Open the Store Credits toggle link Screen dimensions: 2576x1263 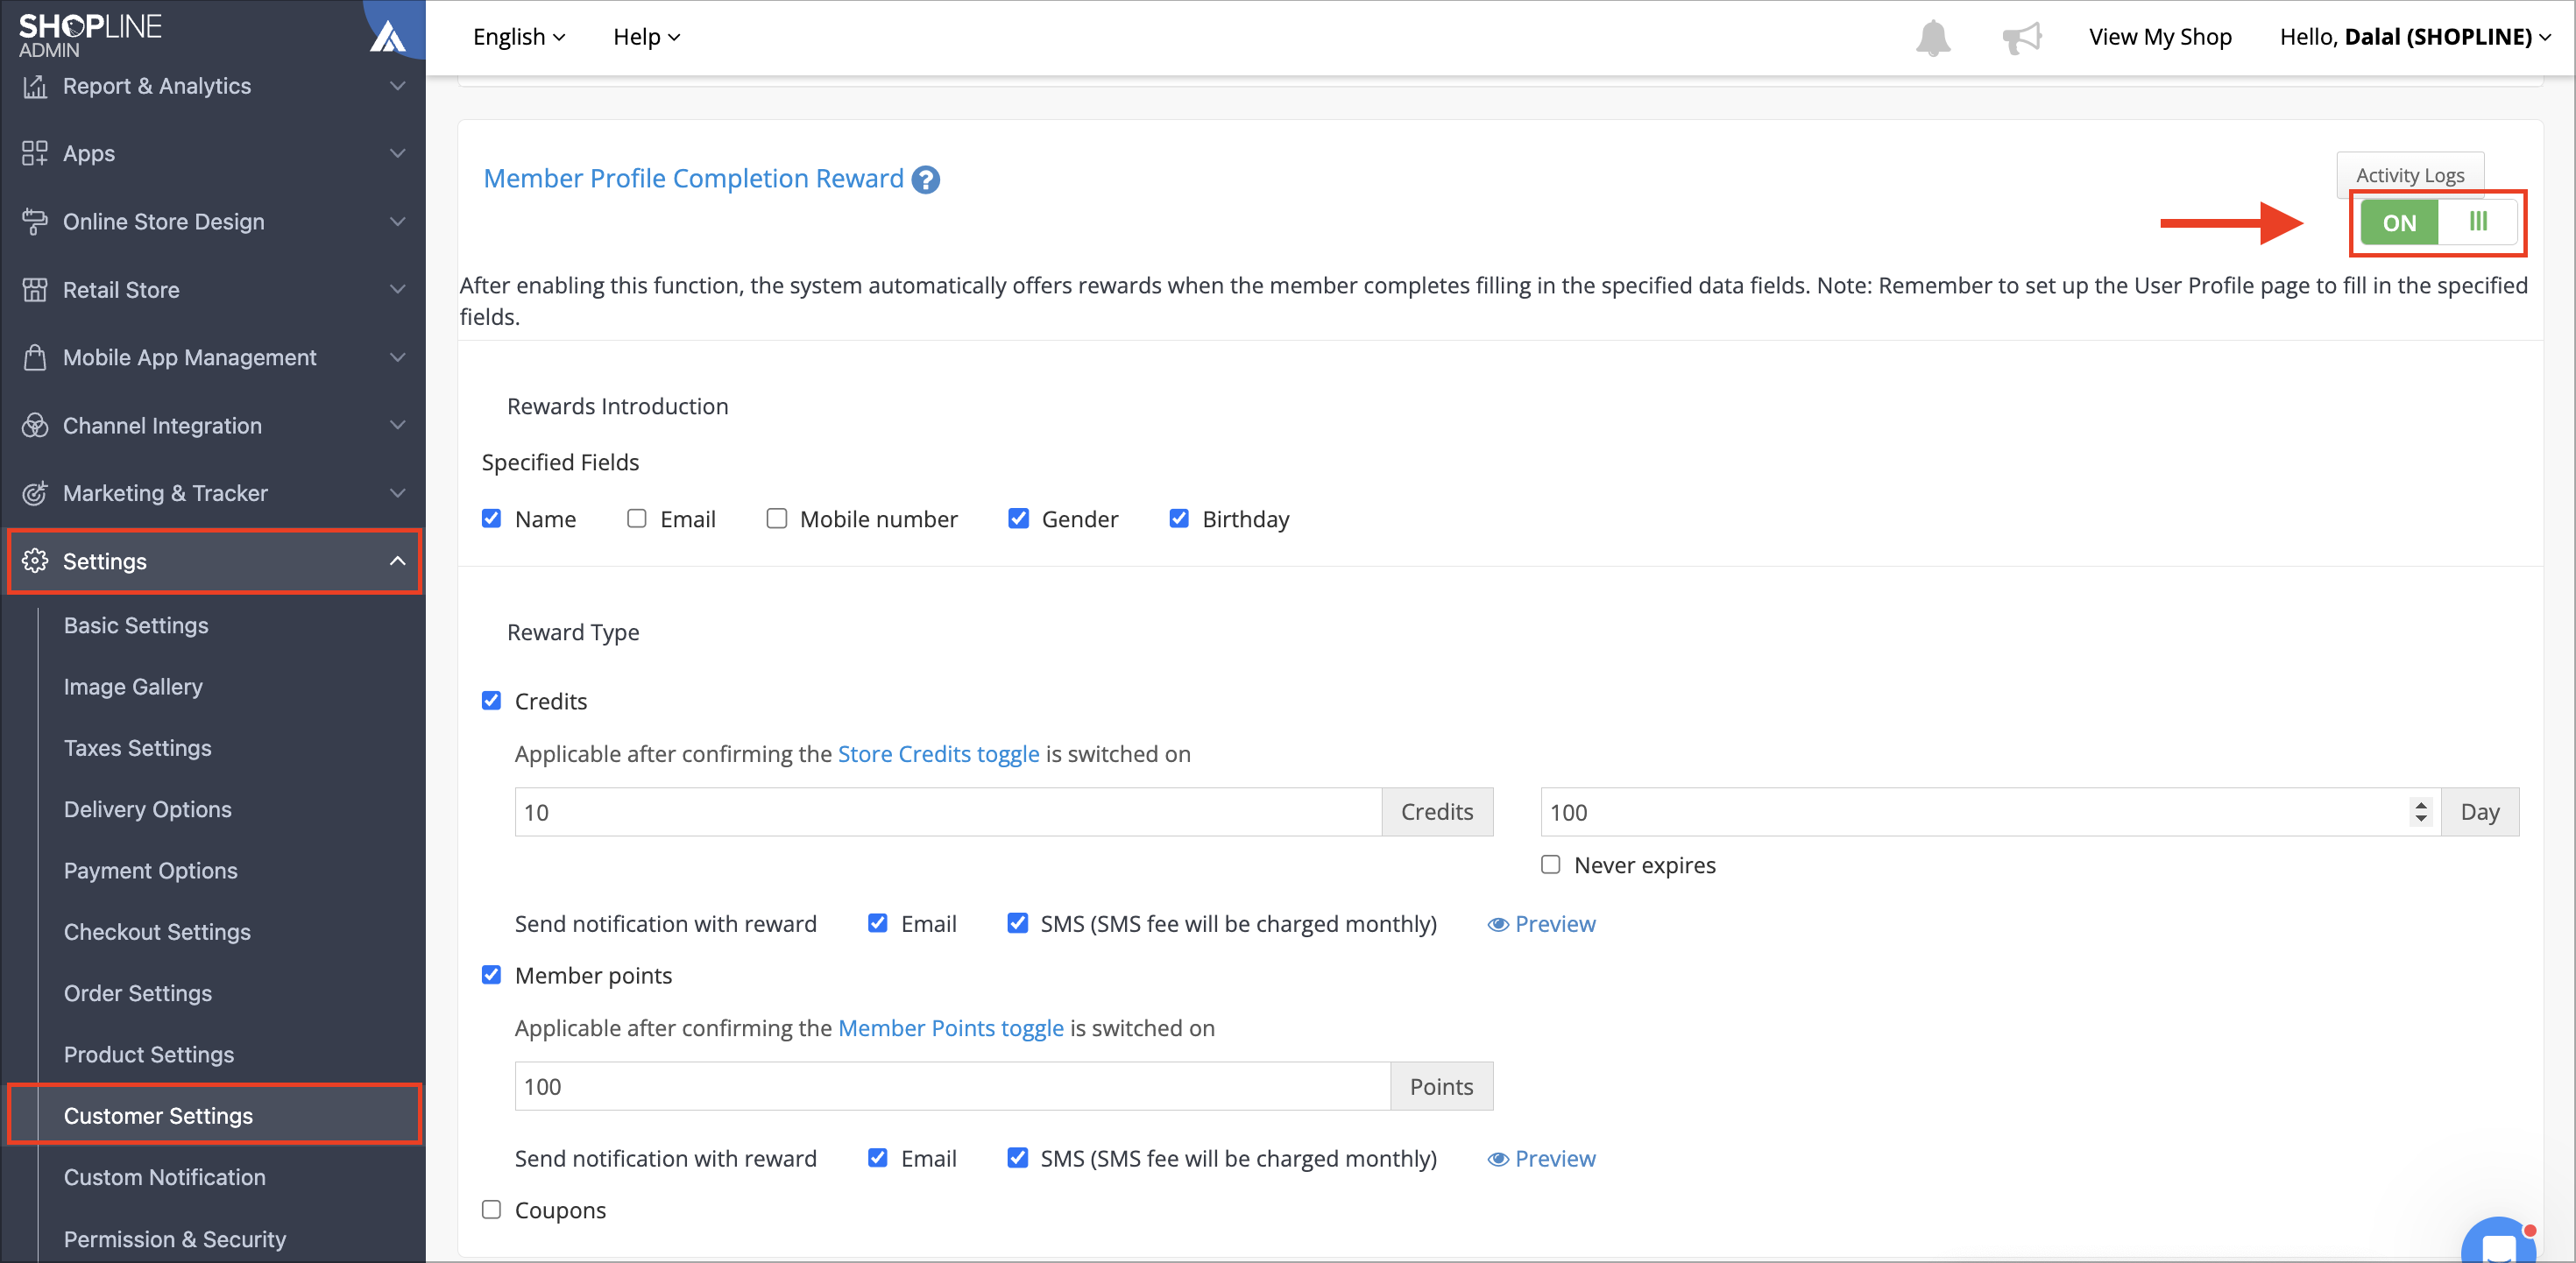point(938,753)
